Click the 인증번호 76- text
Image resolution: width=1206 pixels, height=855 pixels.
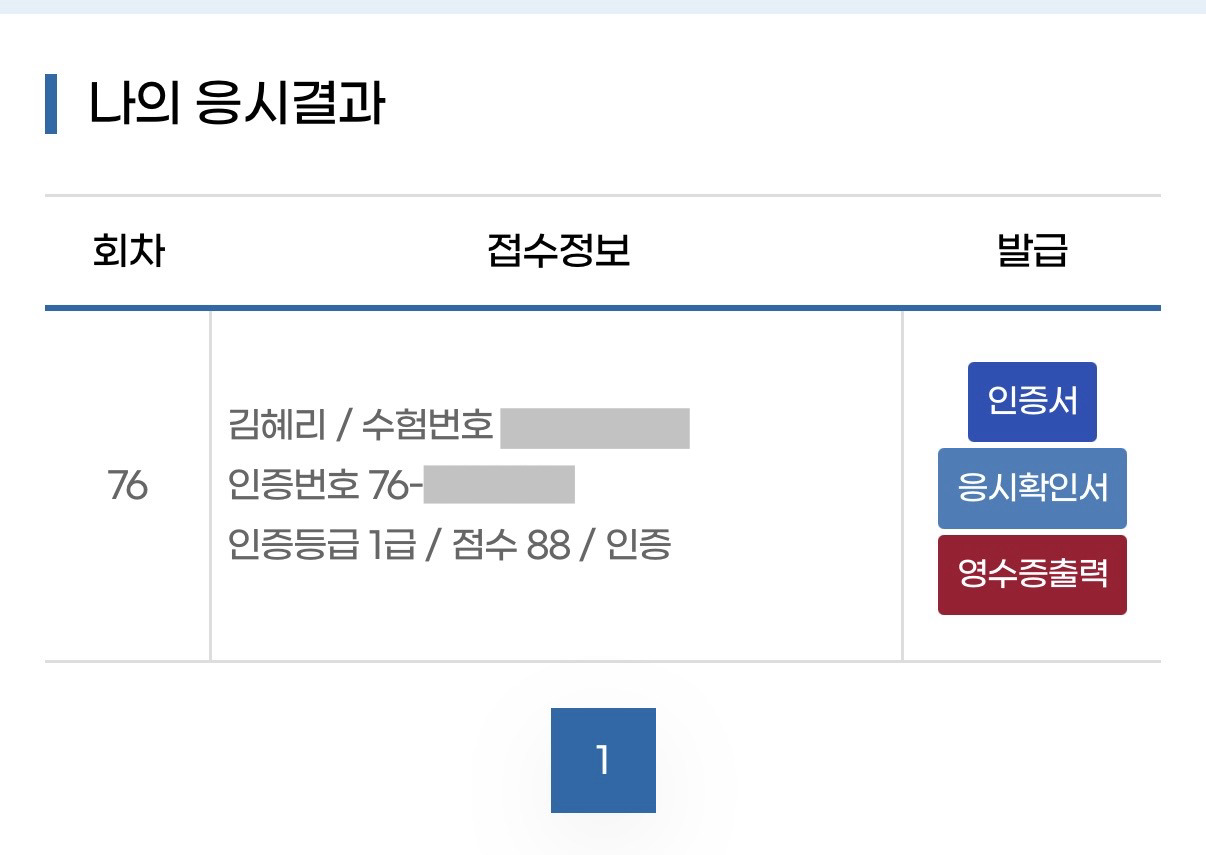[325, 486]
